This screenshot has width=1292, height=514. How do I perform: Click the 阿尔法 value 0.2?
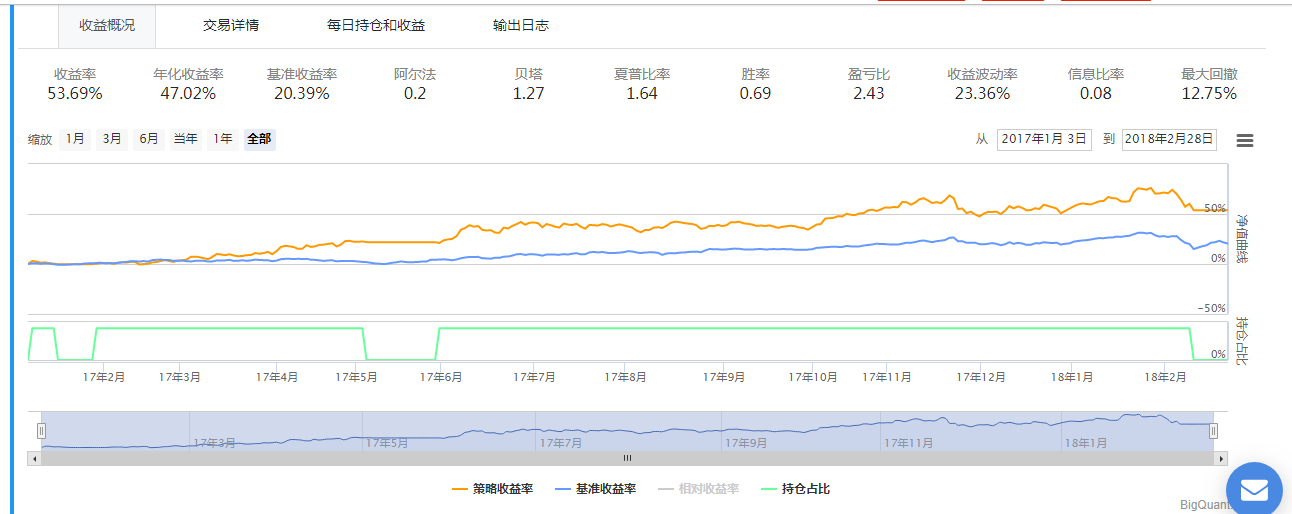[415, 93]
